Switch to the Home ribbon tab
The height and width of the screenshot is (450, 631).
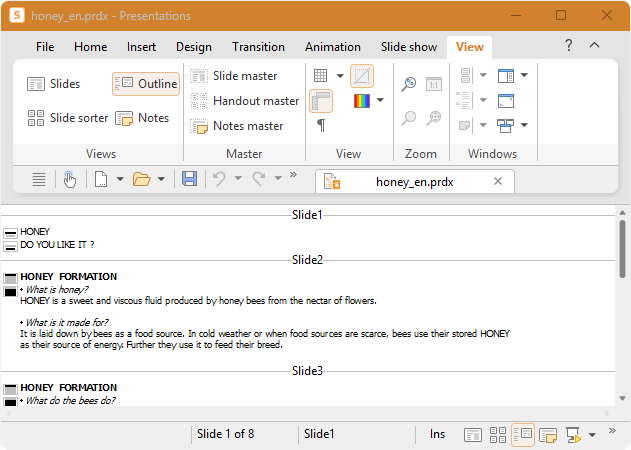91,47
